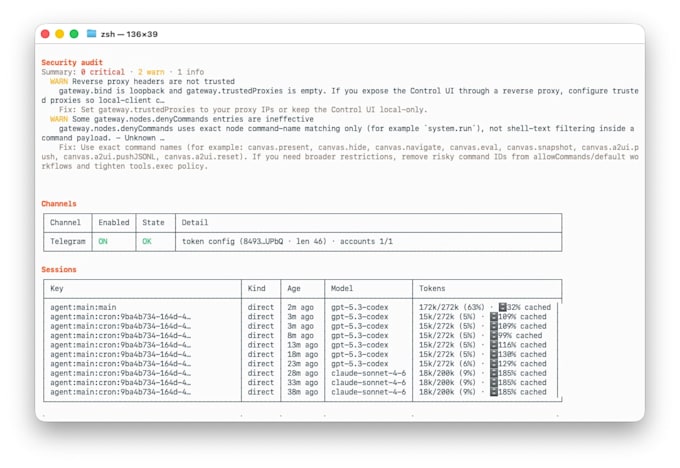The image size is (680, 468).
Task: Click "accounts 1/1" in the Telegram detail
Action: [366, 242]
